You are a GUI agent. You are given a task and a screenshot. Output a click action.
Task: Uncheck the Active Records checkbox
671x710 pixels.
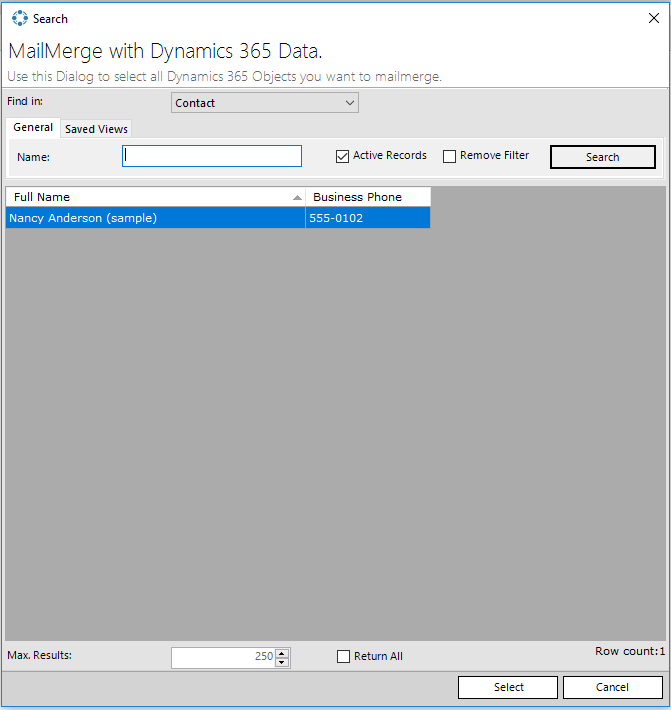click(342, 156)
